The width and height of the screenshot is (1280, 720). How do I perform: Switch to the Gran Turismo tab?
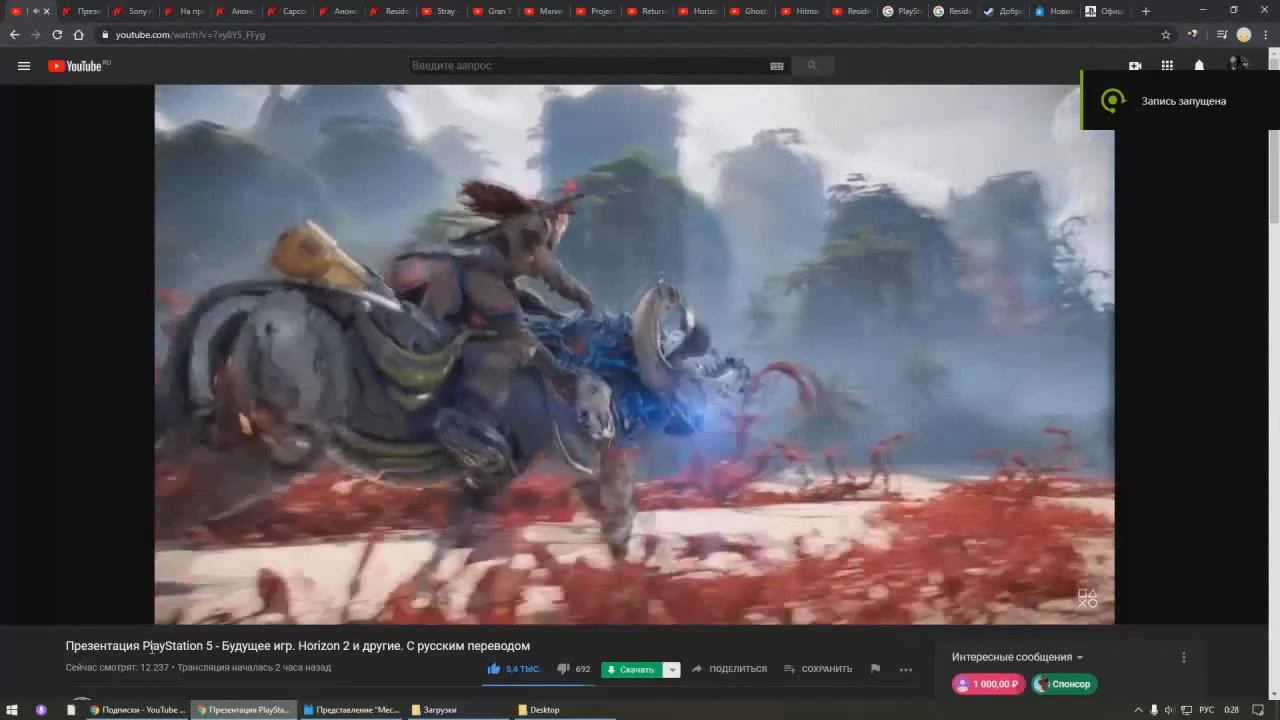[492, 11]
